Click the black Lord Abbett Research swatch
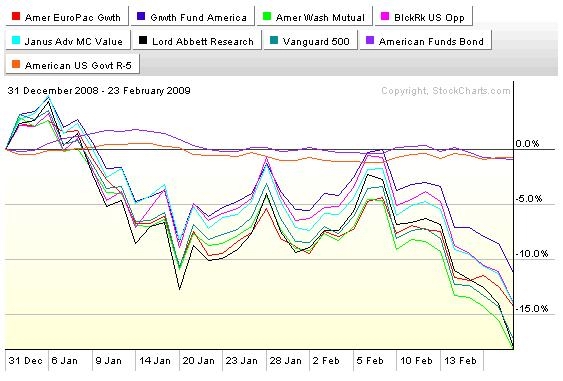This screenshot has height=381, width=563. pyautogui.click(x=143, y=40)
